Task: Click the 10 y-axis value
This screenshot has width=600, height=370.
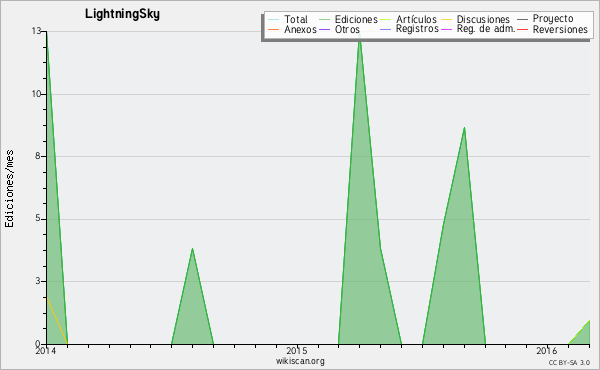Action: (x=36, y=94)
